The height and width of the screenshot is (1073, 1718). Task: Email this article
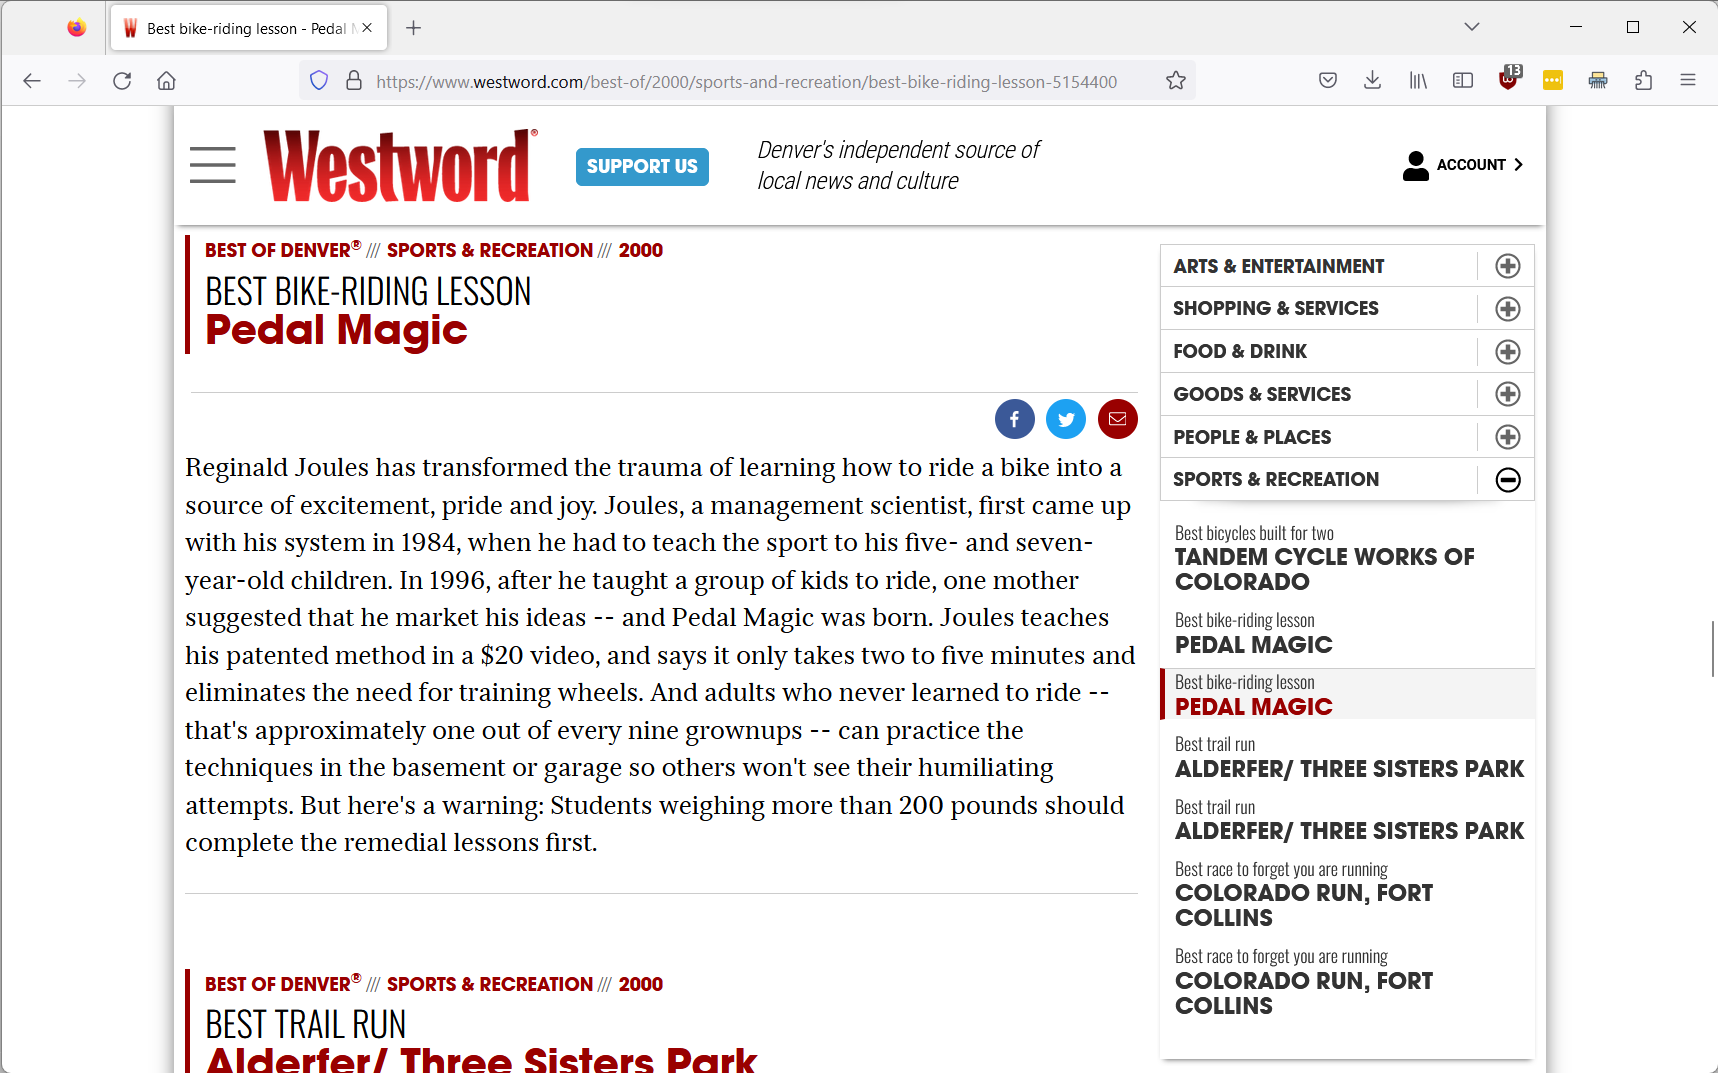(1118, 419)
